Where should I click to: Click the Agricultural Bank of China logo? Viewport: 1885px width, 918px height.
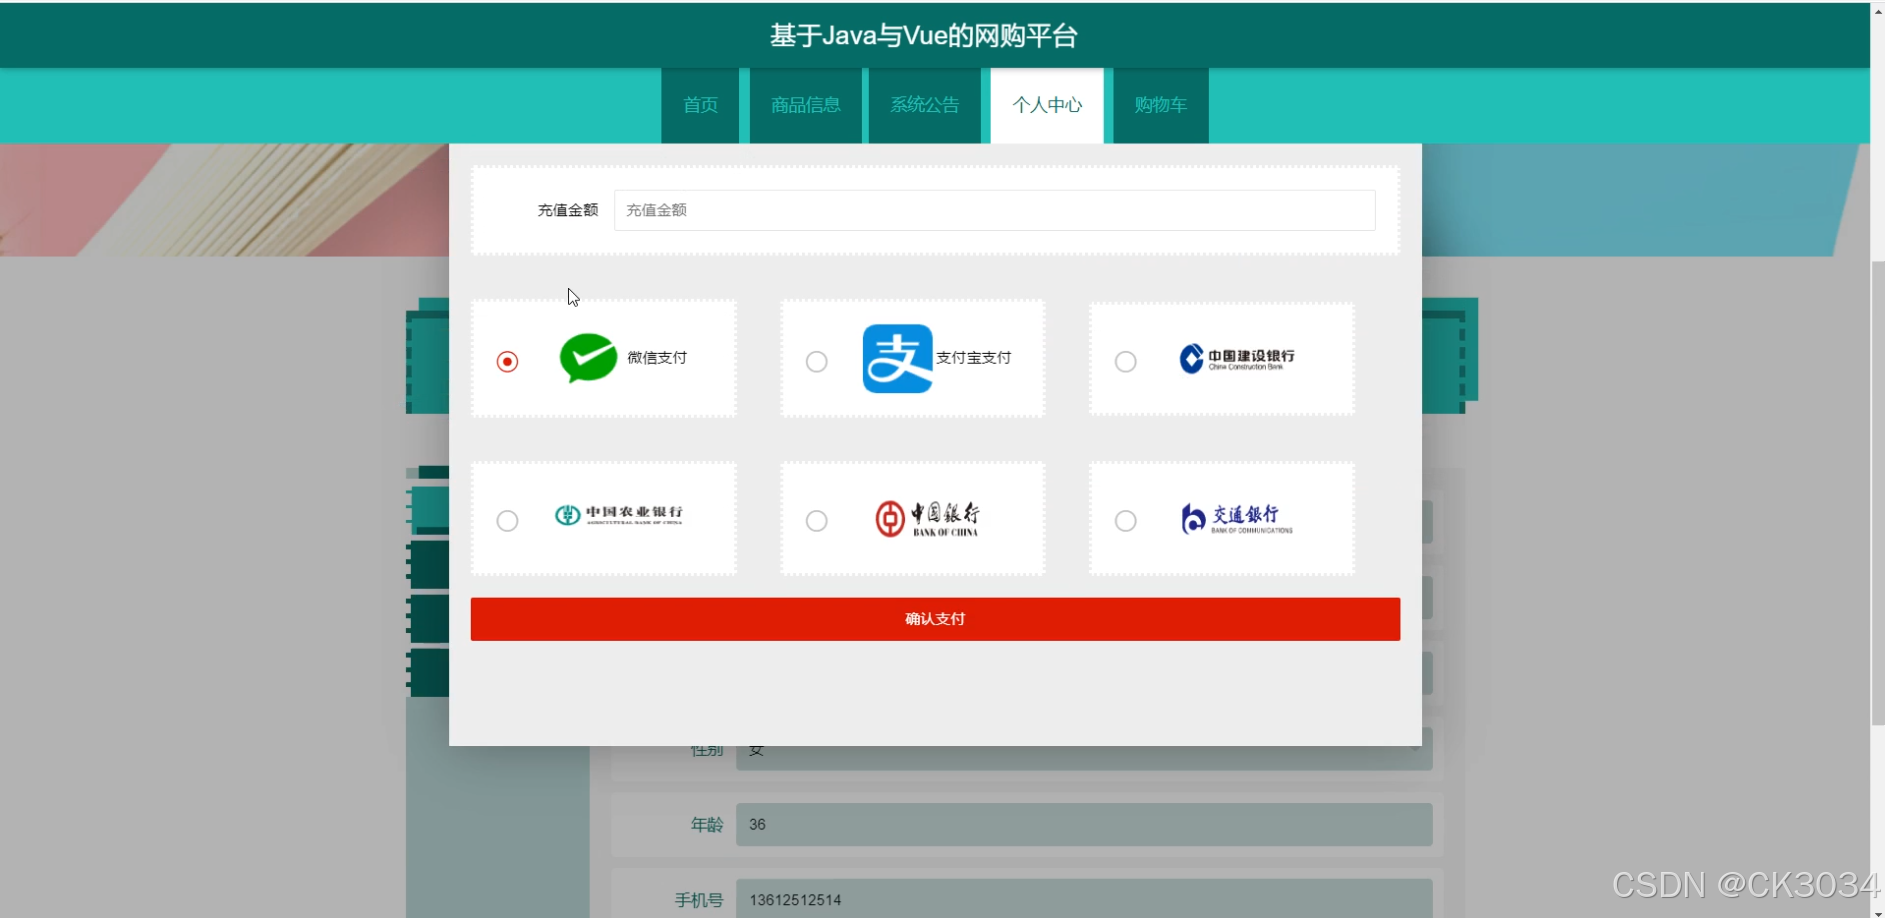(x=619, y=515)
